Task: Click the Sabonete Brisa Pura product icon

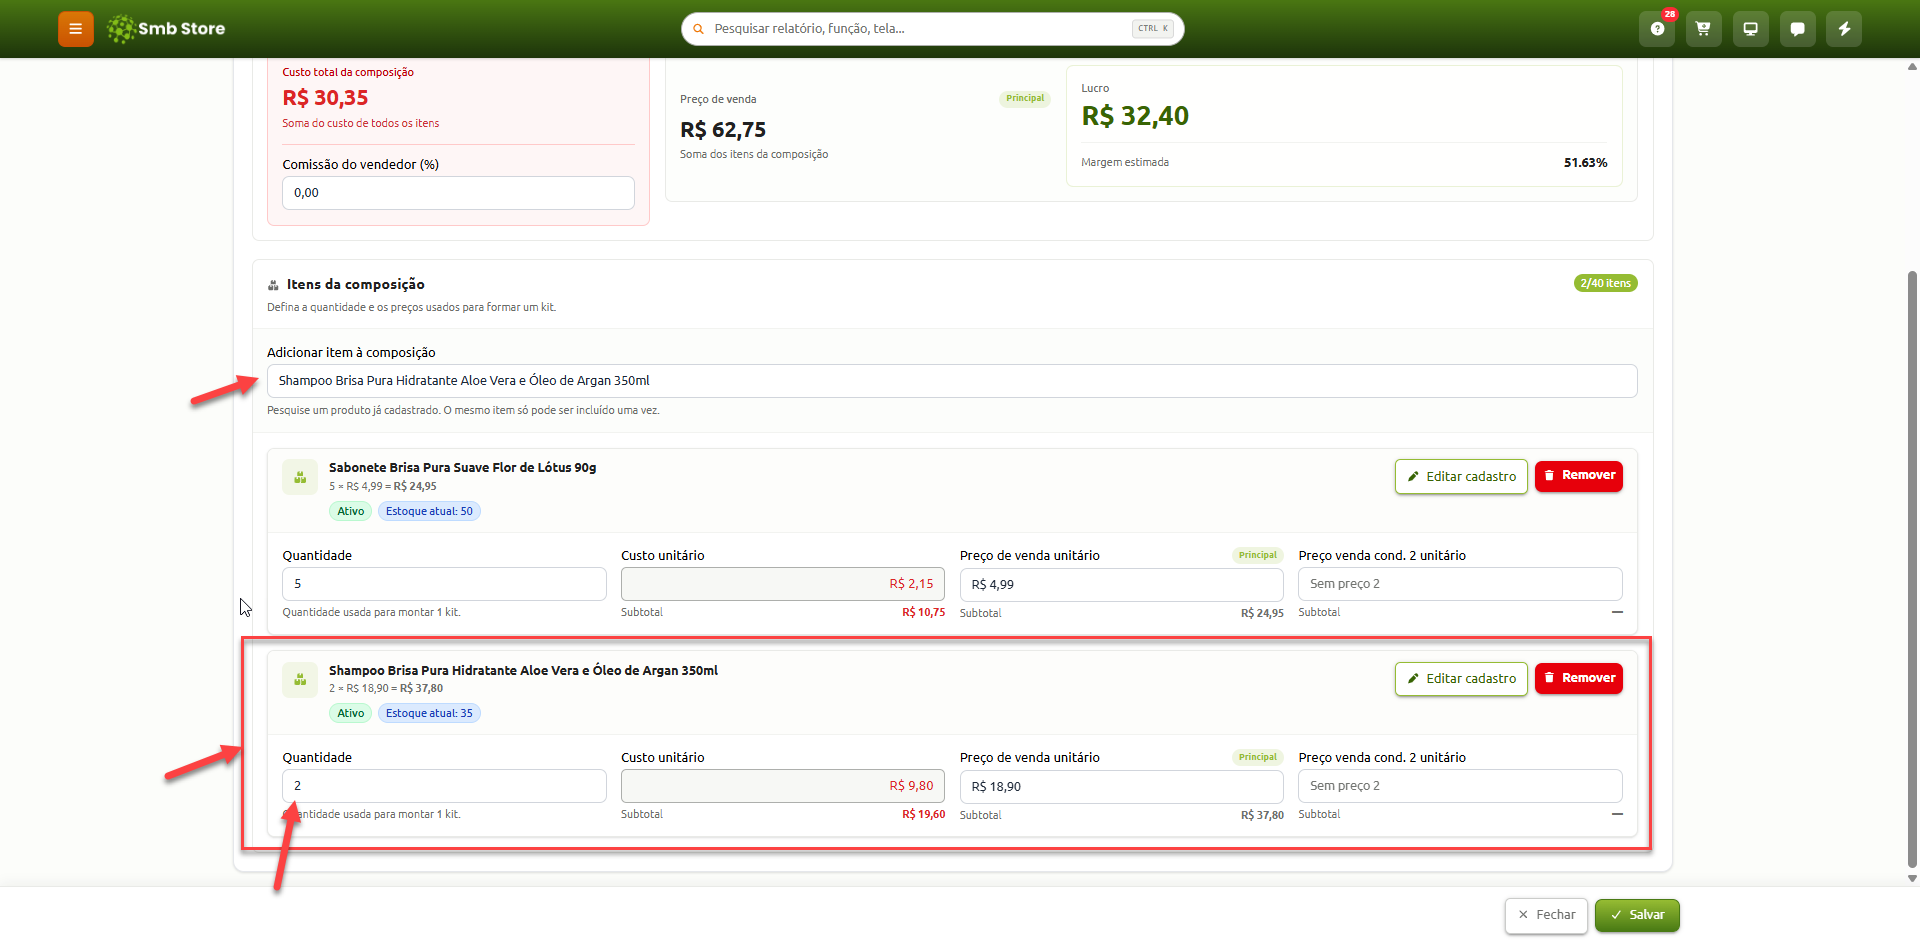Action: coord(300,477)
